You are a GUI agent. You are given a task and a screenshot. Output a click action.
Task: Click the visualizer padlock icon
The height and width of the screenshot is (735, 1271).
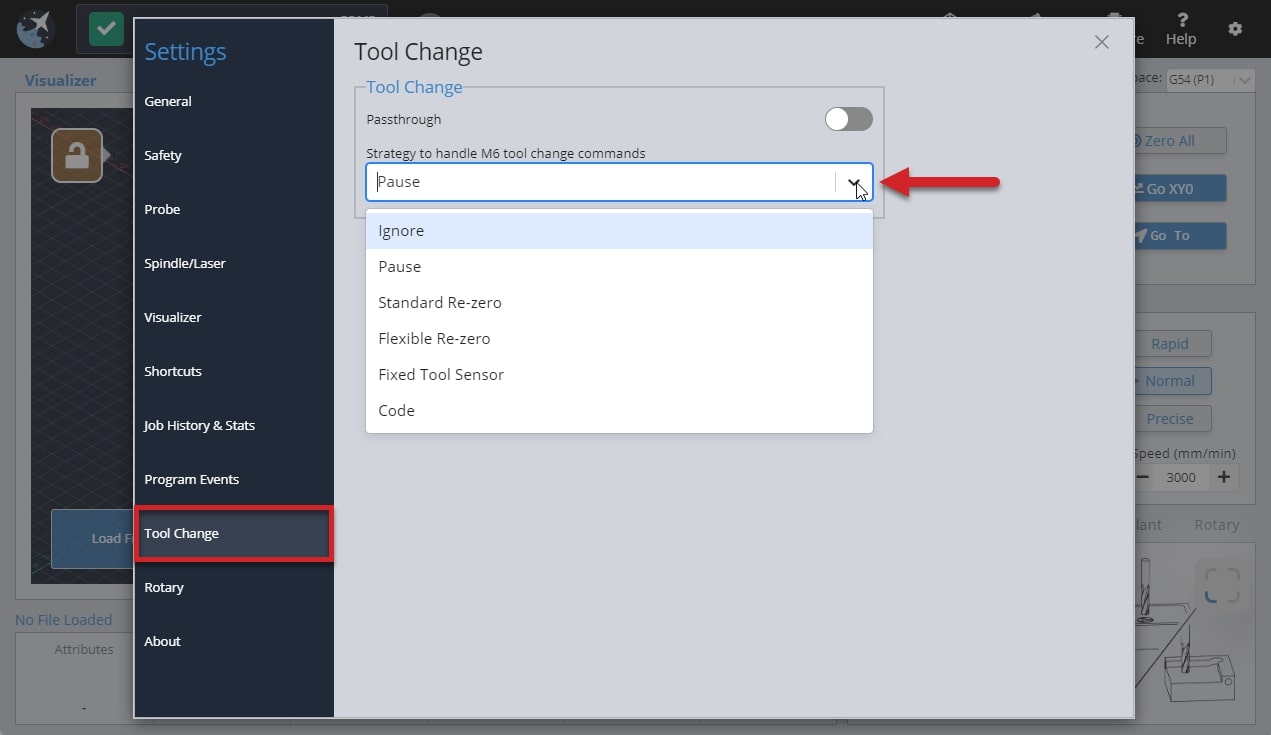[77, 156]
